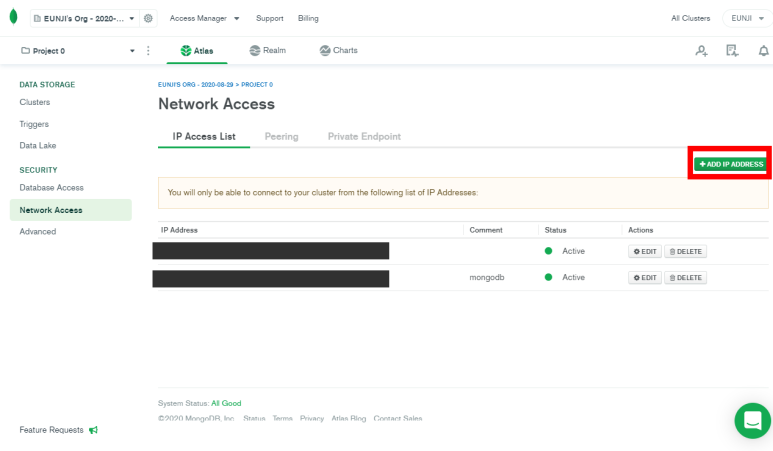This screenshot has width=773, height=451.
Task: Click the Comment column header
Action: coord(486,230)
